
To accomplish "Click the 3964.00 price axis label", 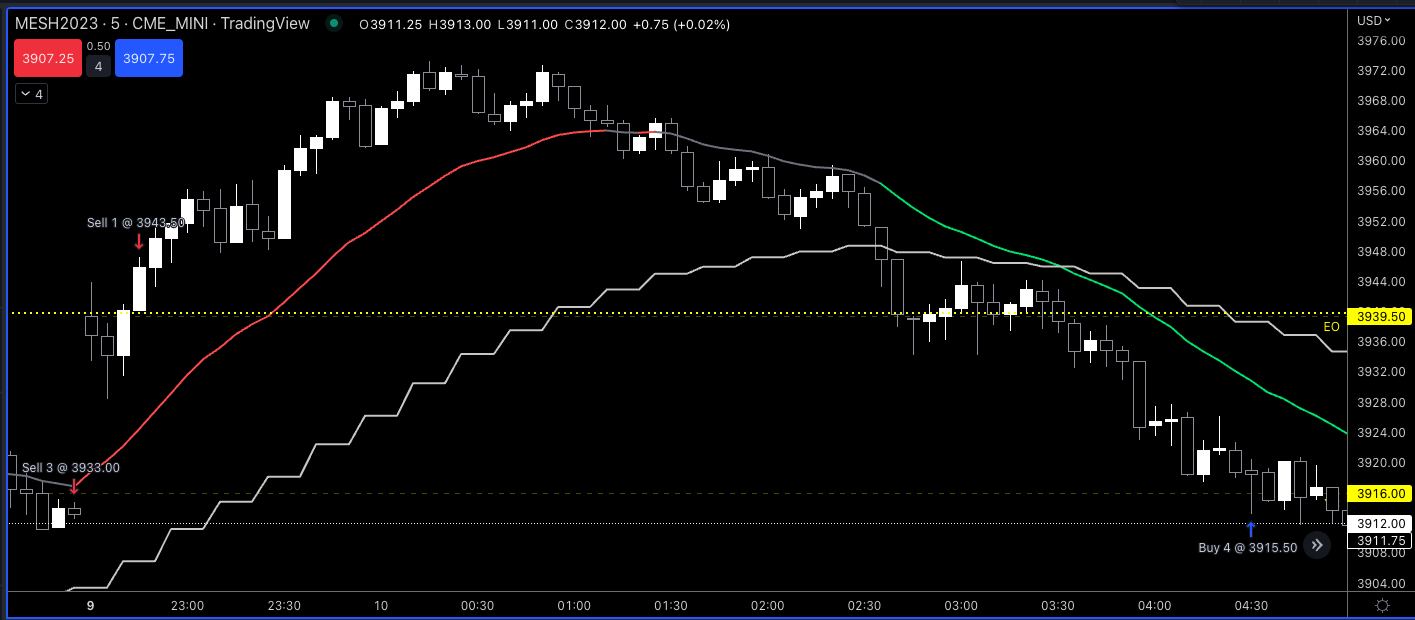I will tap(1381, 131).
